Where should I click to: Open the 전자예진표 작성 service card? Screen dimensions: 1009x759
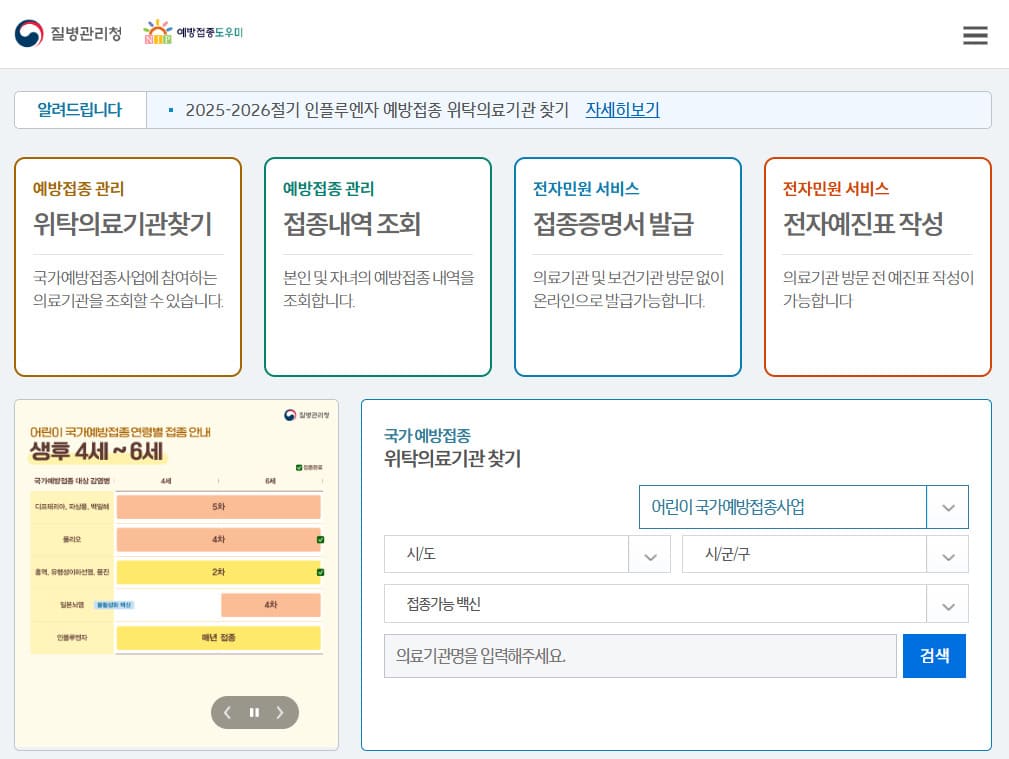(877, 266)
